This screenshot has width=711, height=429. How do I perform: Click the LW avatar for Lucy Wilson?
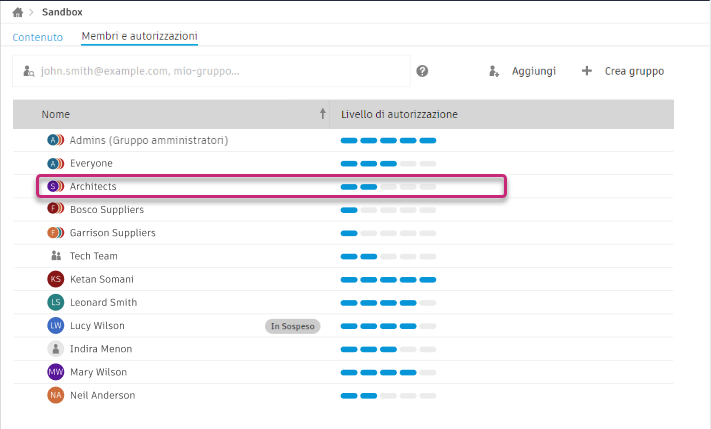[56, 325]
